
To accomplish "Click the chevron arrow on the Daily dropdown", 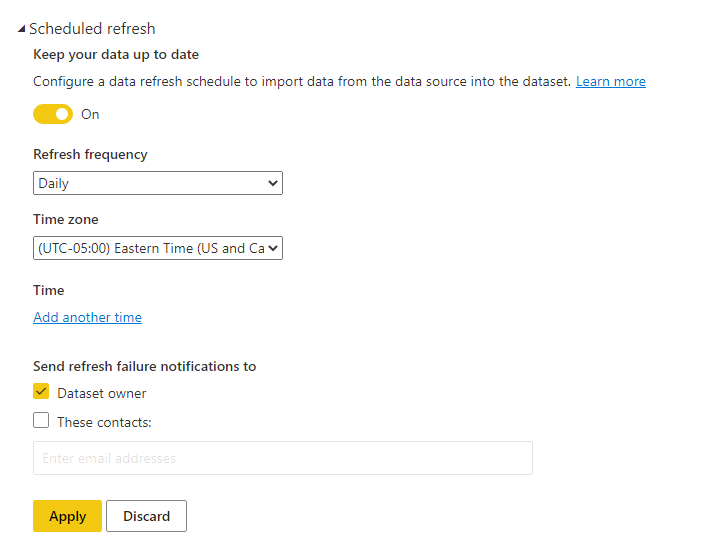I will (273, 183).
